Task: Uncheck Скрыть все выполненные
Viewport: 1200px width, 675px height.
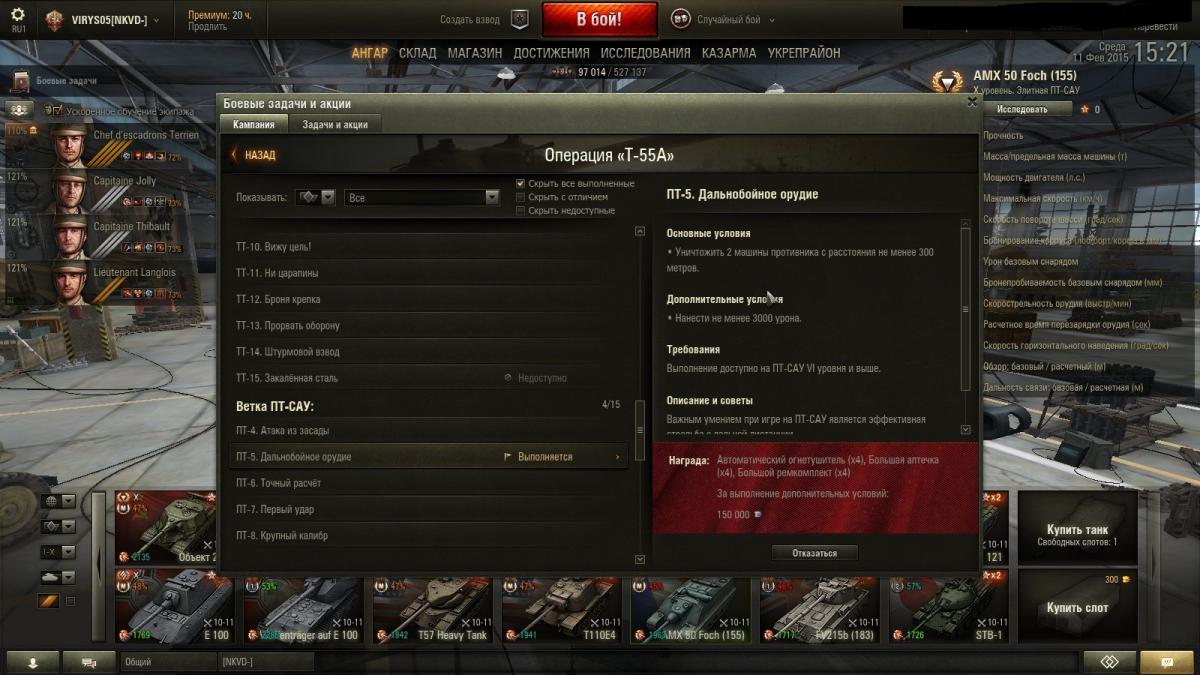Action: [520, 184]
